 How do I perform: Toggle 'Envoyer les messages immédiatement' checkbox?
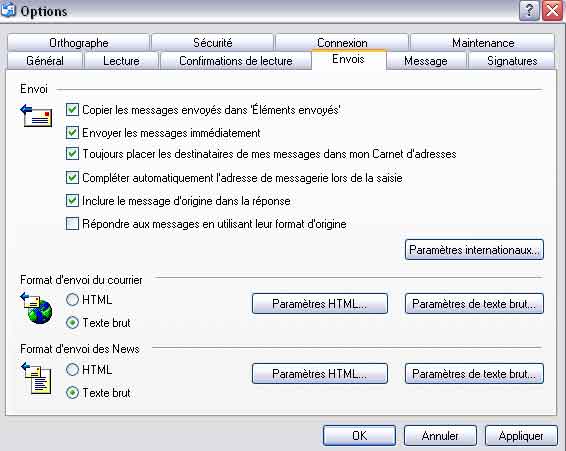[x=73, y=133]
